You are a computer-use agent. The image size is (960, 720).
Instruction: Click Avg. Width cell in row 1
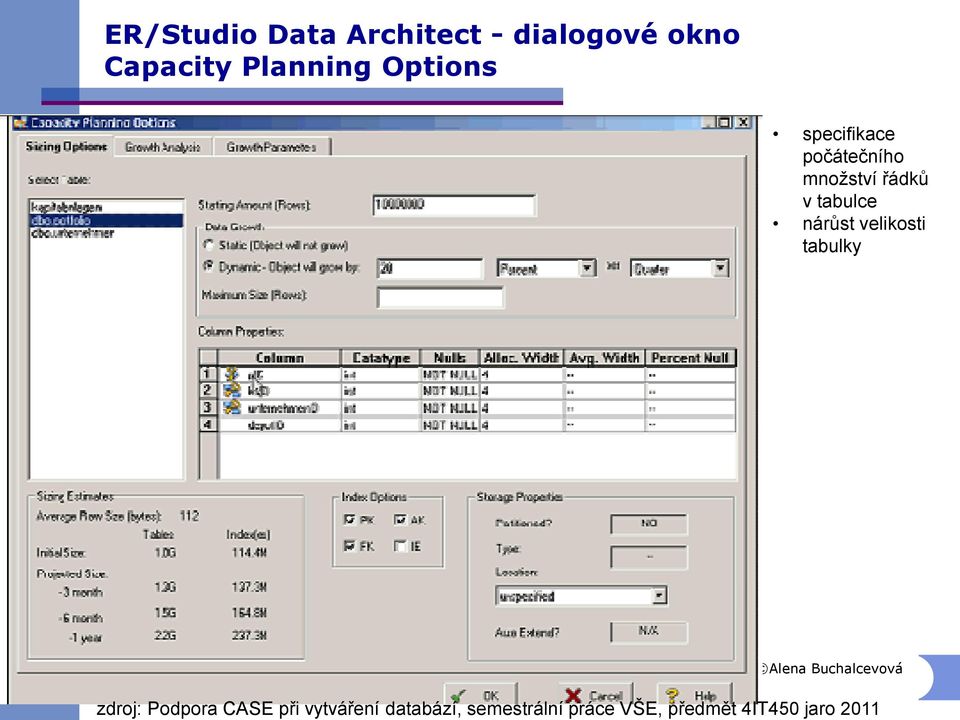point(604,374)
